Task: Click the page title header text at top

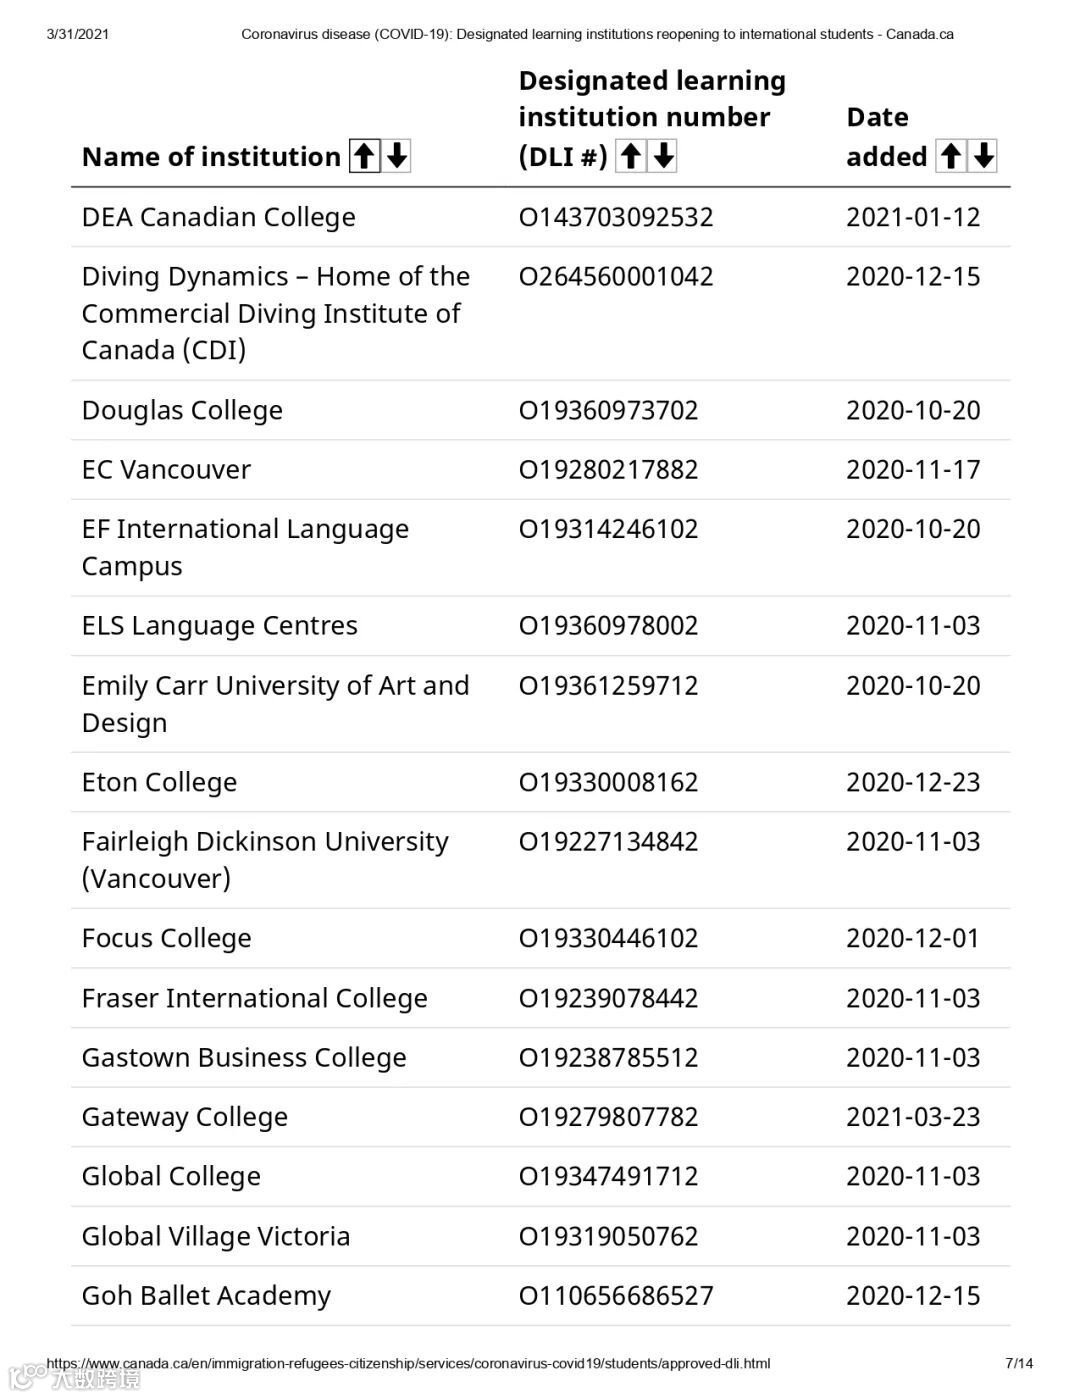Action: 597,34
